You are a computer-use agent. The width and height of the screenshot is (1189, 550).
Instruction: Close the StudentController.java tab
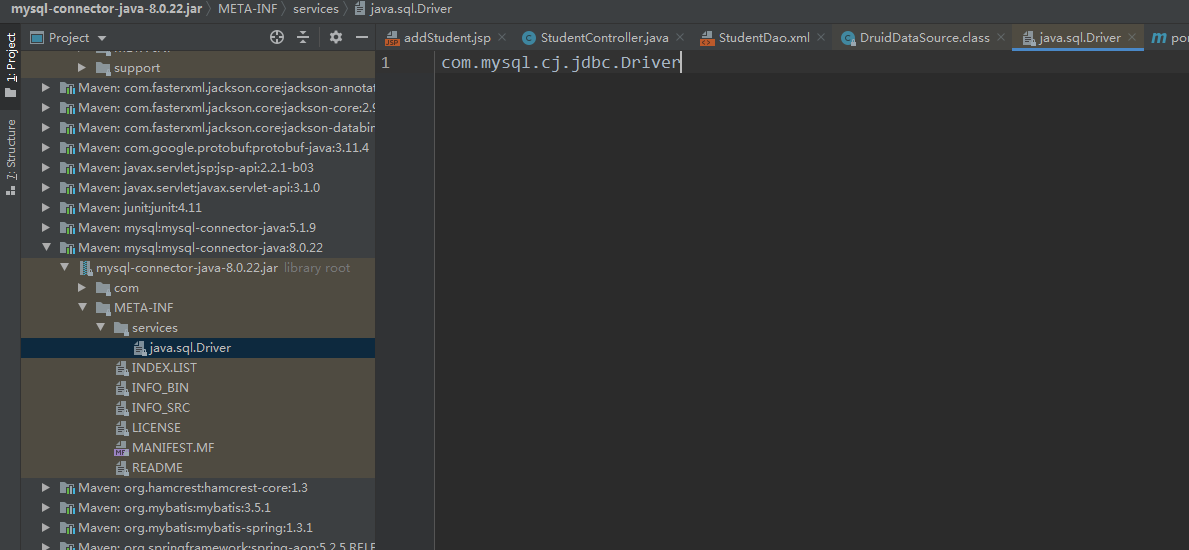coord(679,37)
